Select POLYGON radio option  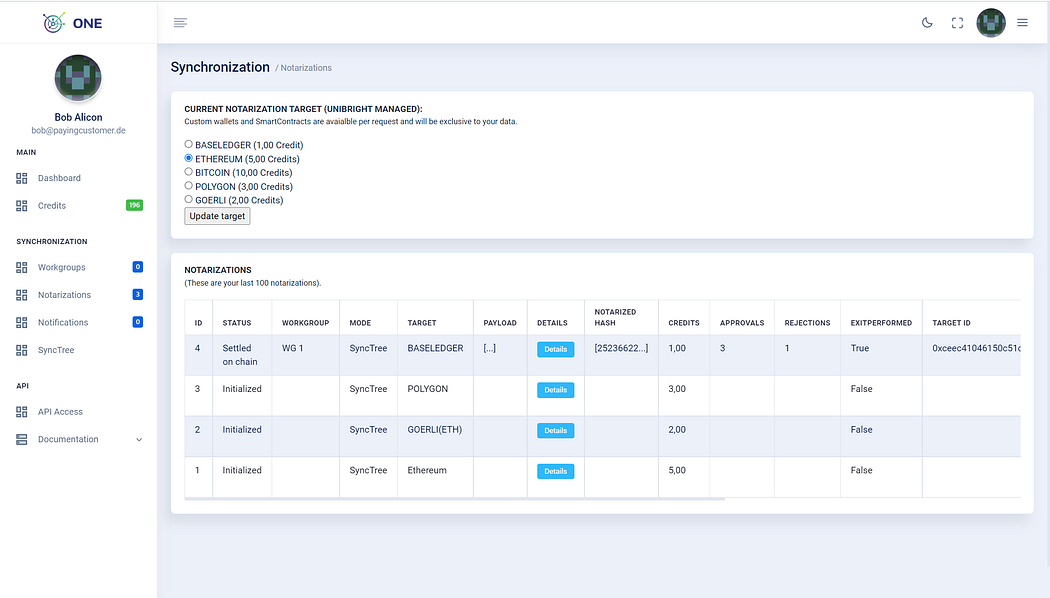189,185
